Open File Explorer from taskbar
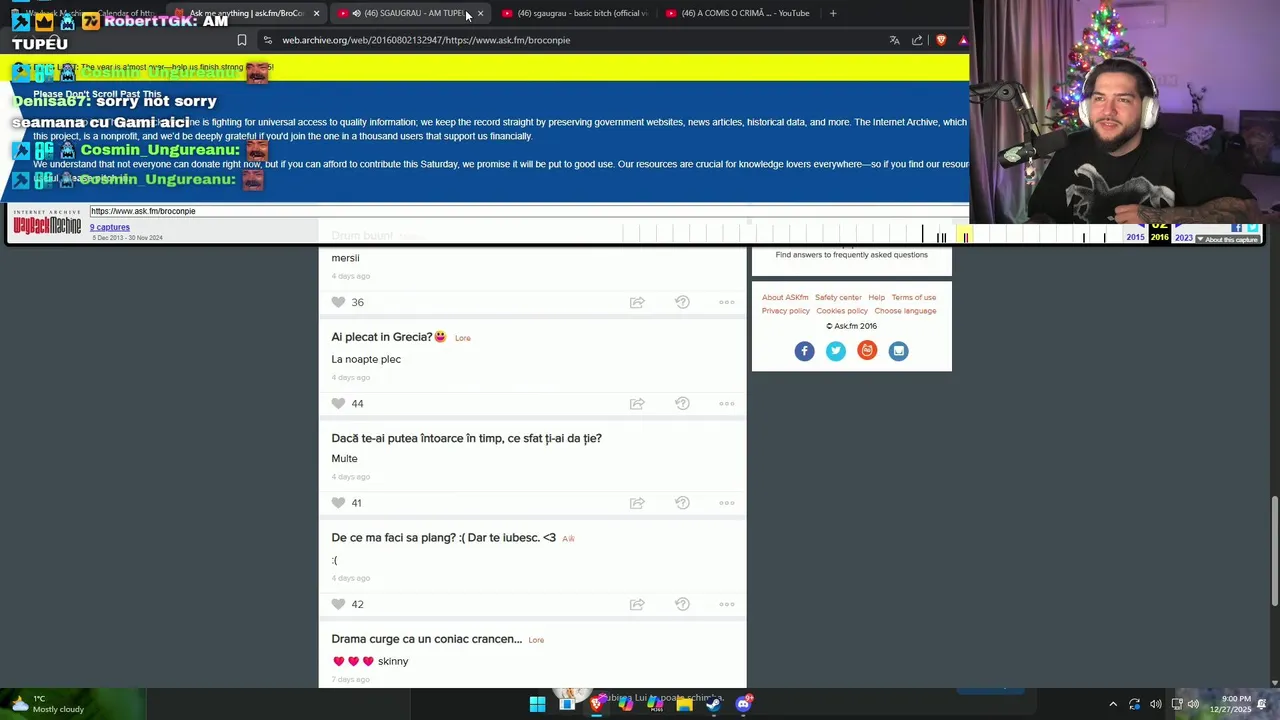The height and width of the screenshot is (720, 1280). point(684,704)
